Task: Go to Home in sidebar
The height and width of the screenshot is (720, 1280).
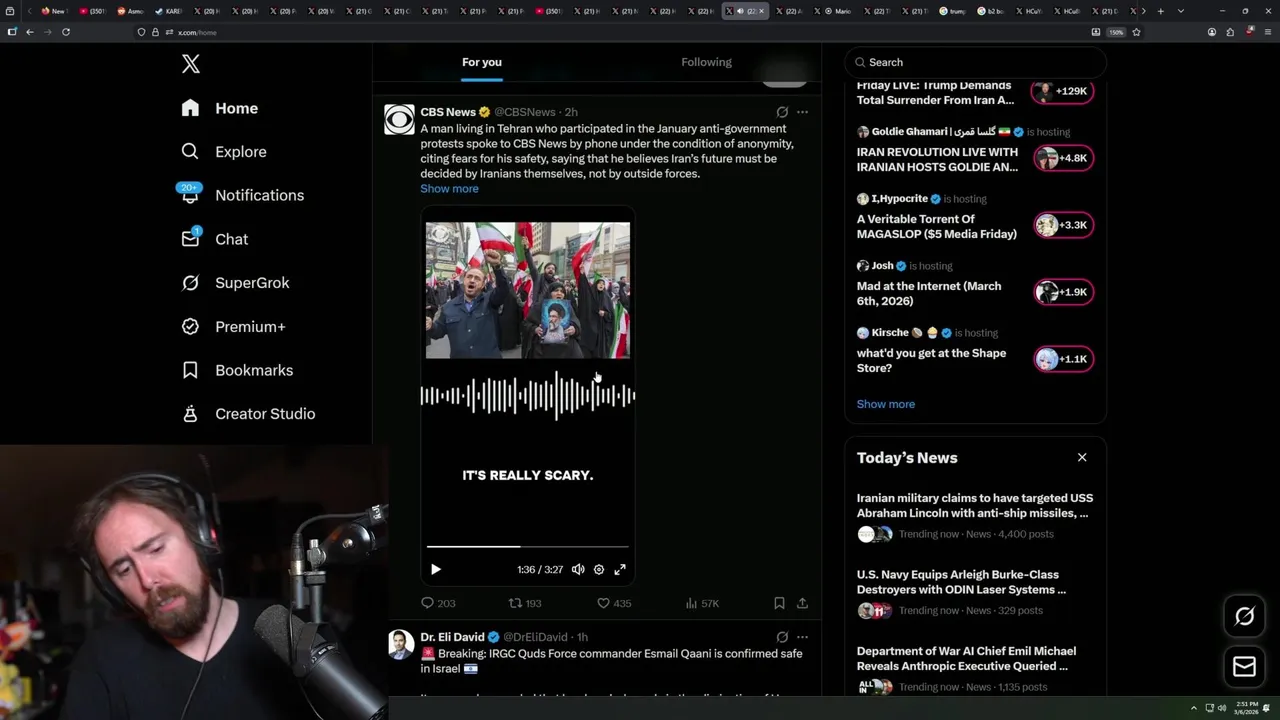Action: [220, 108]
